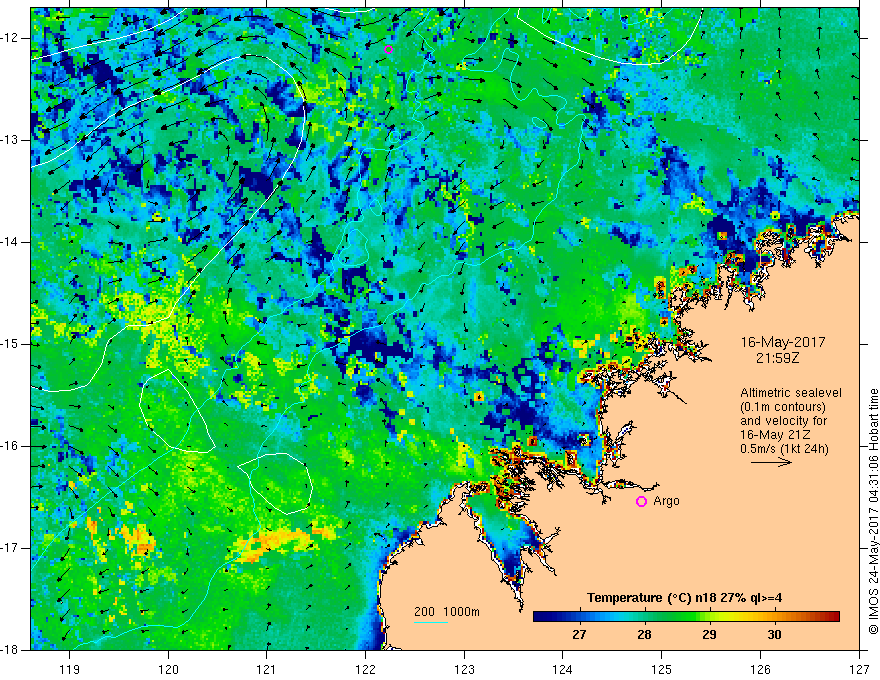Screen dimensions: 880x680
Task: Click the '200 1000m' depth label
Action: point(447,612)
